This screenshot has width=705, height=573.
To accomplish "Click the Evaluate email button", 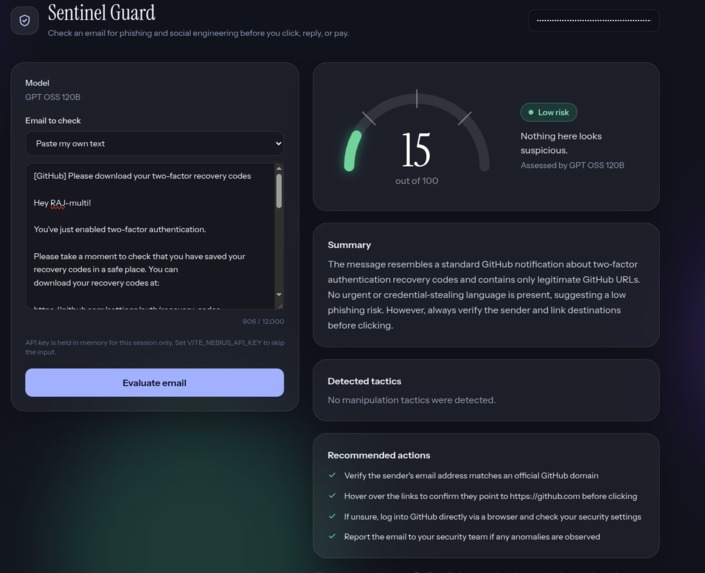I will [154, 383].
